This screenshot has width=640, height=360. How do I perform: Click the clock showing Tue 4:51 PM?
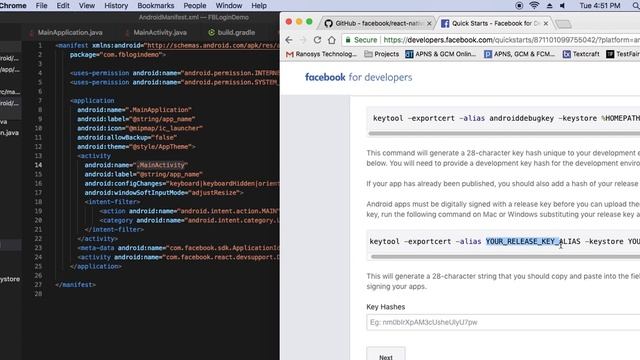(600, 6)
